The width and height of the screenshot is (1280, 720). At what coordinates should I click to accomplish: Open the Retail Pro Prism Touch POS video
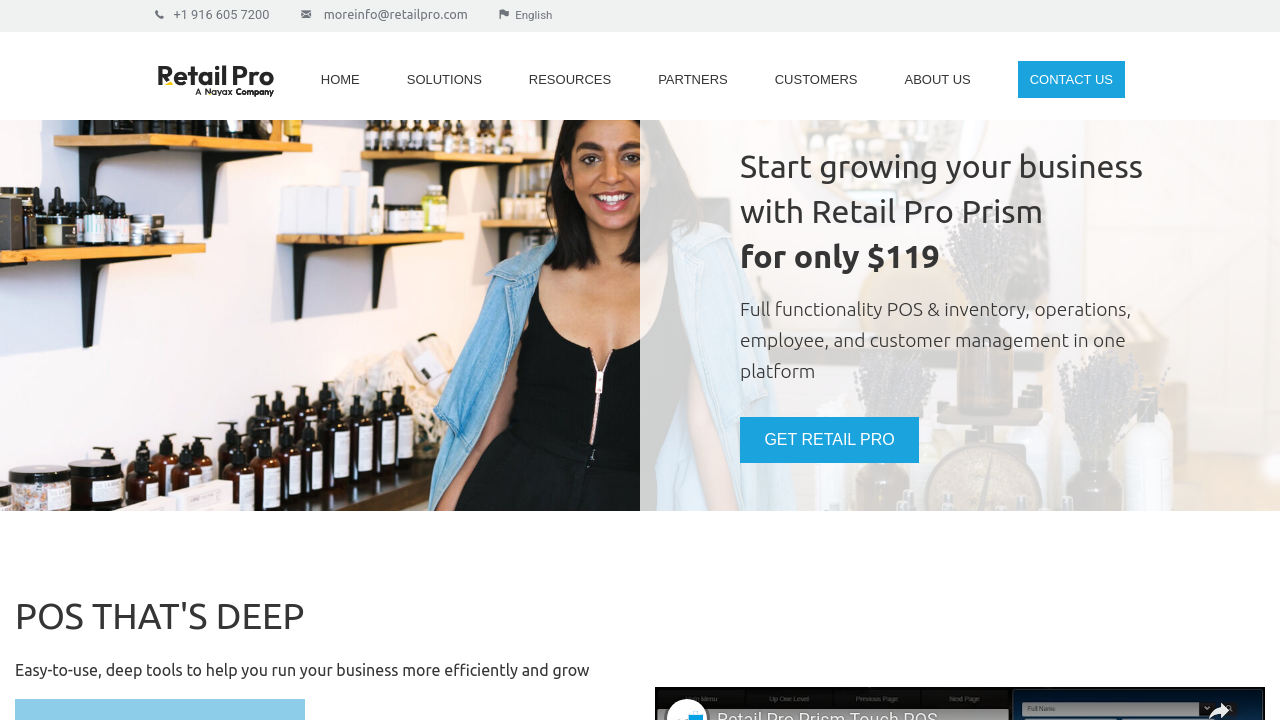coord(960,704)
